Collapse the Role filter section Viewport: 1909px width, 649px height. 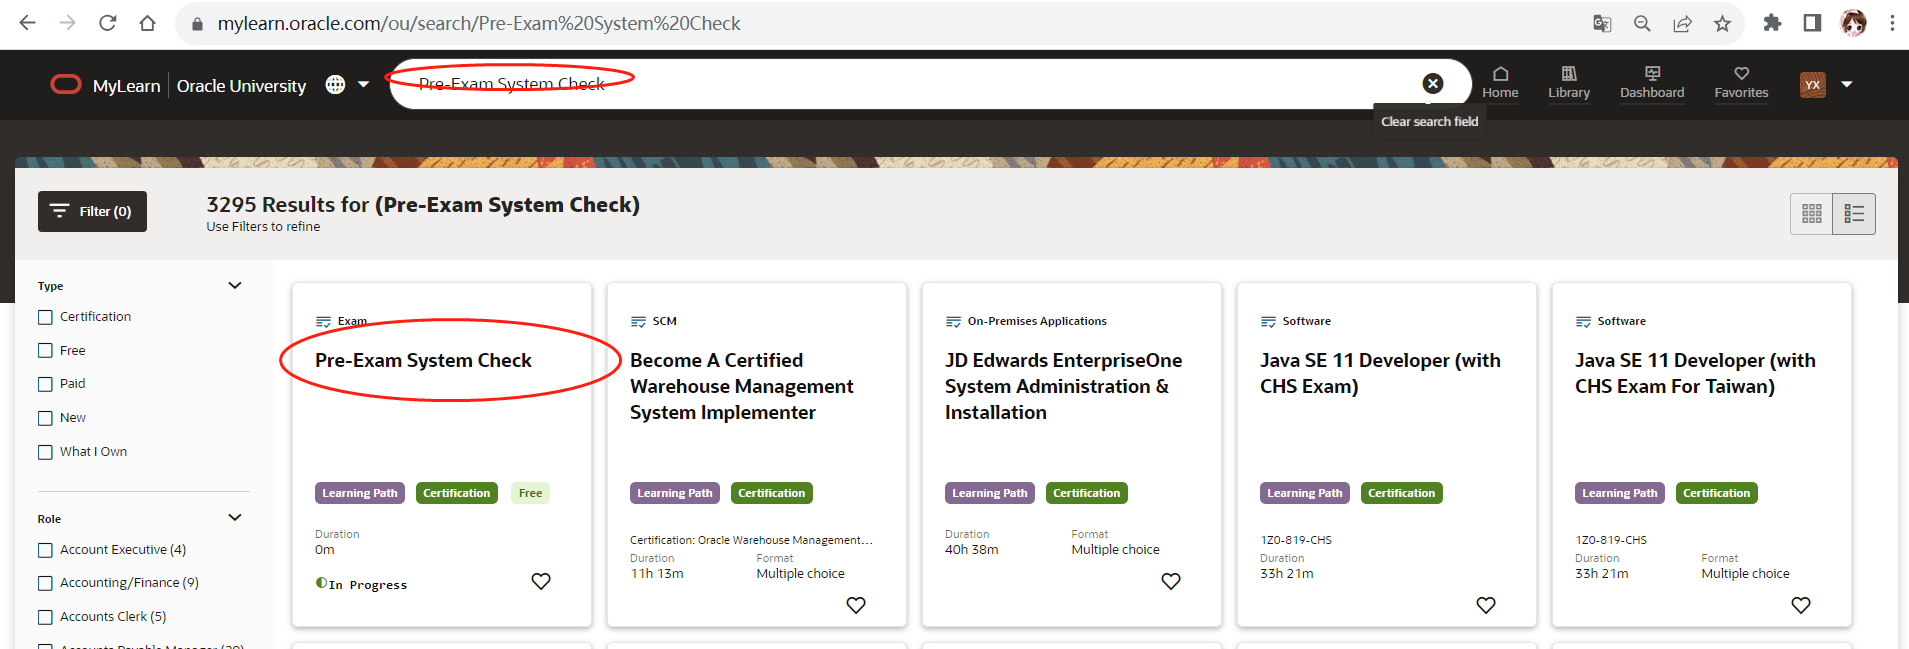click(x=235, y=518)
